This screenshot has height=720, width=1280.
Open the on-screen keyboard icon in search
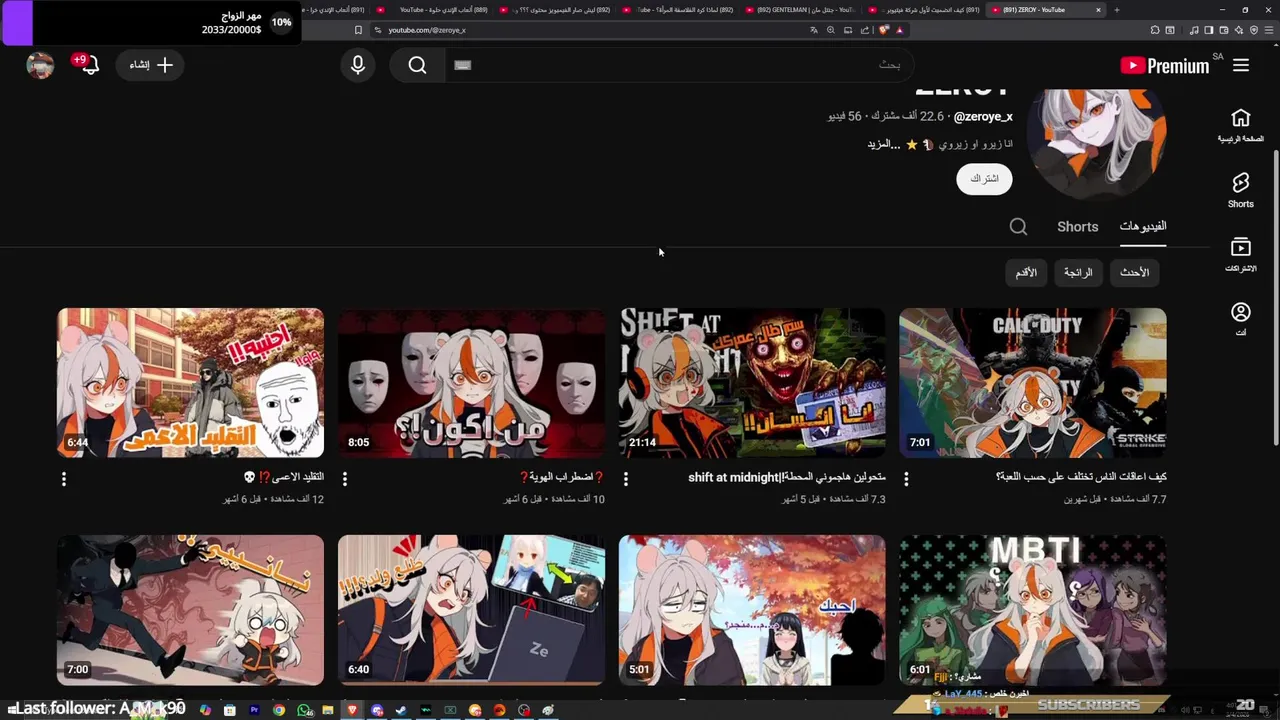(x=462, y=65)
